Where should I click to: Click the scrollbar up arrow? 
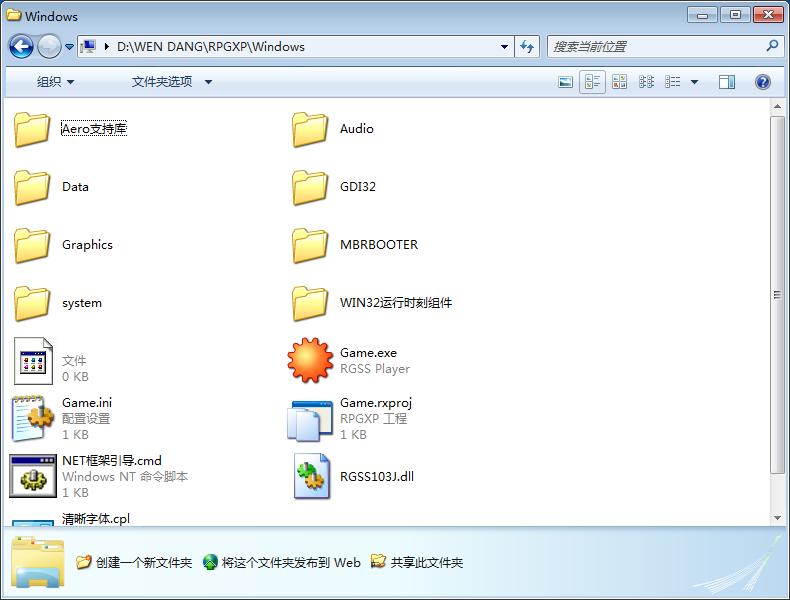click(x=777, y=106)
